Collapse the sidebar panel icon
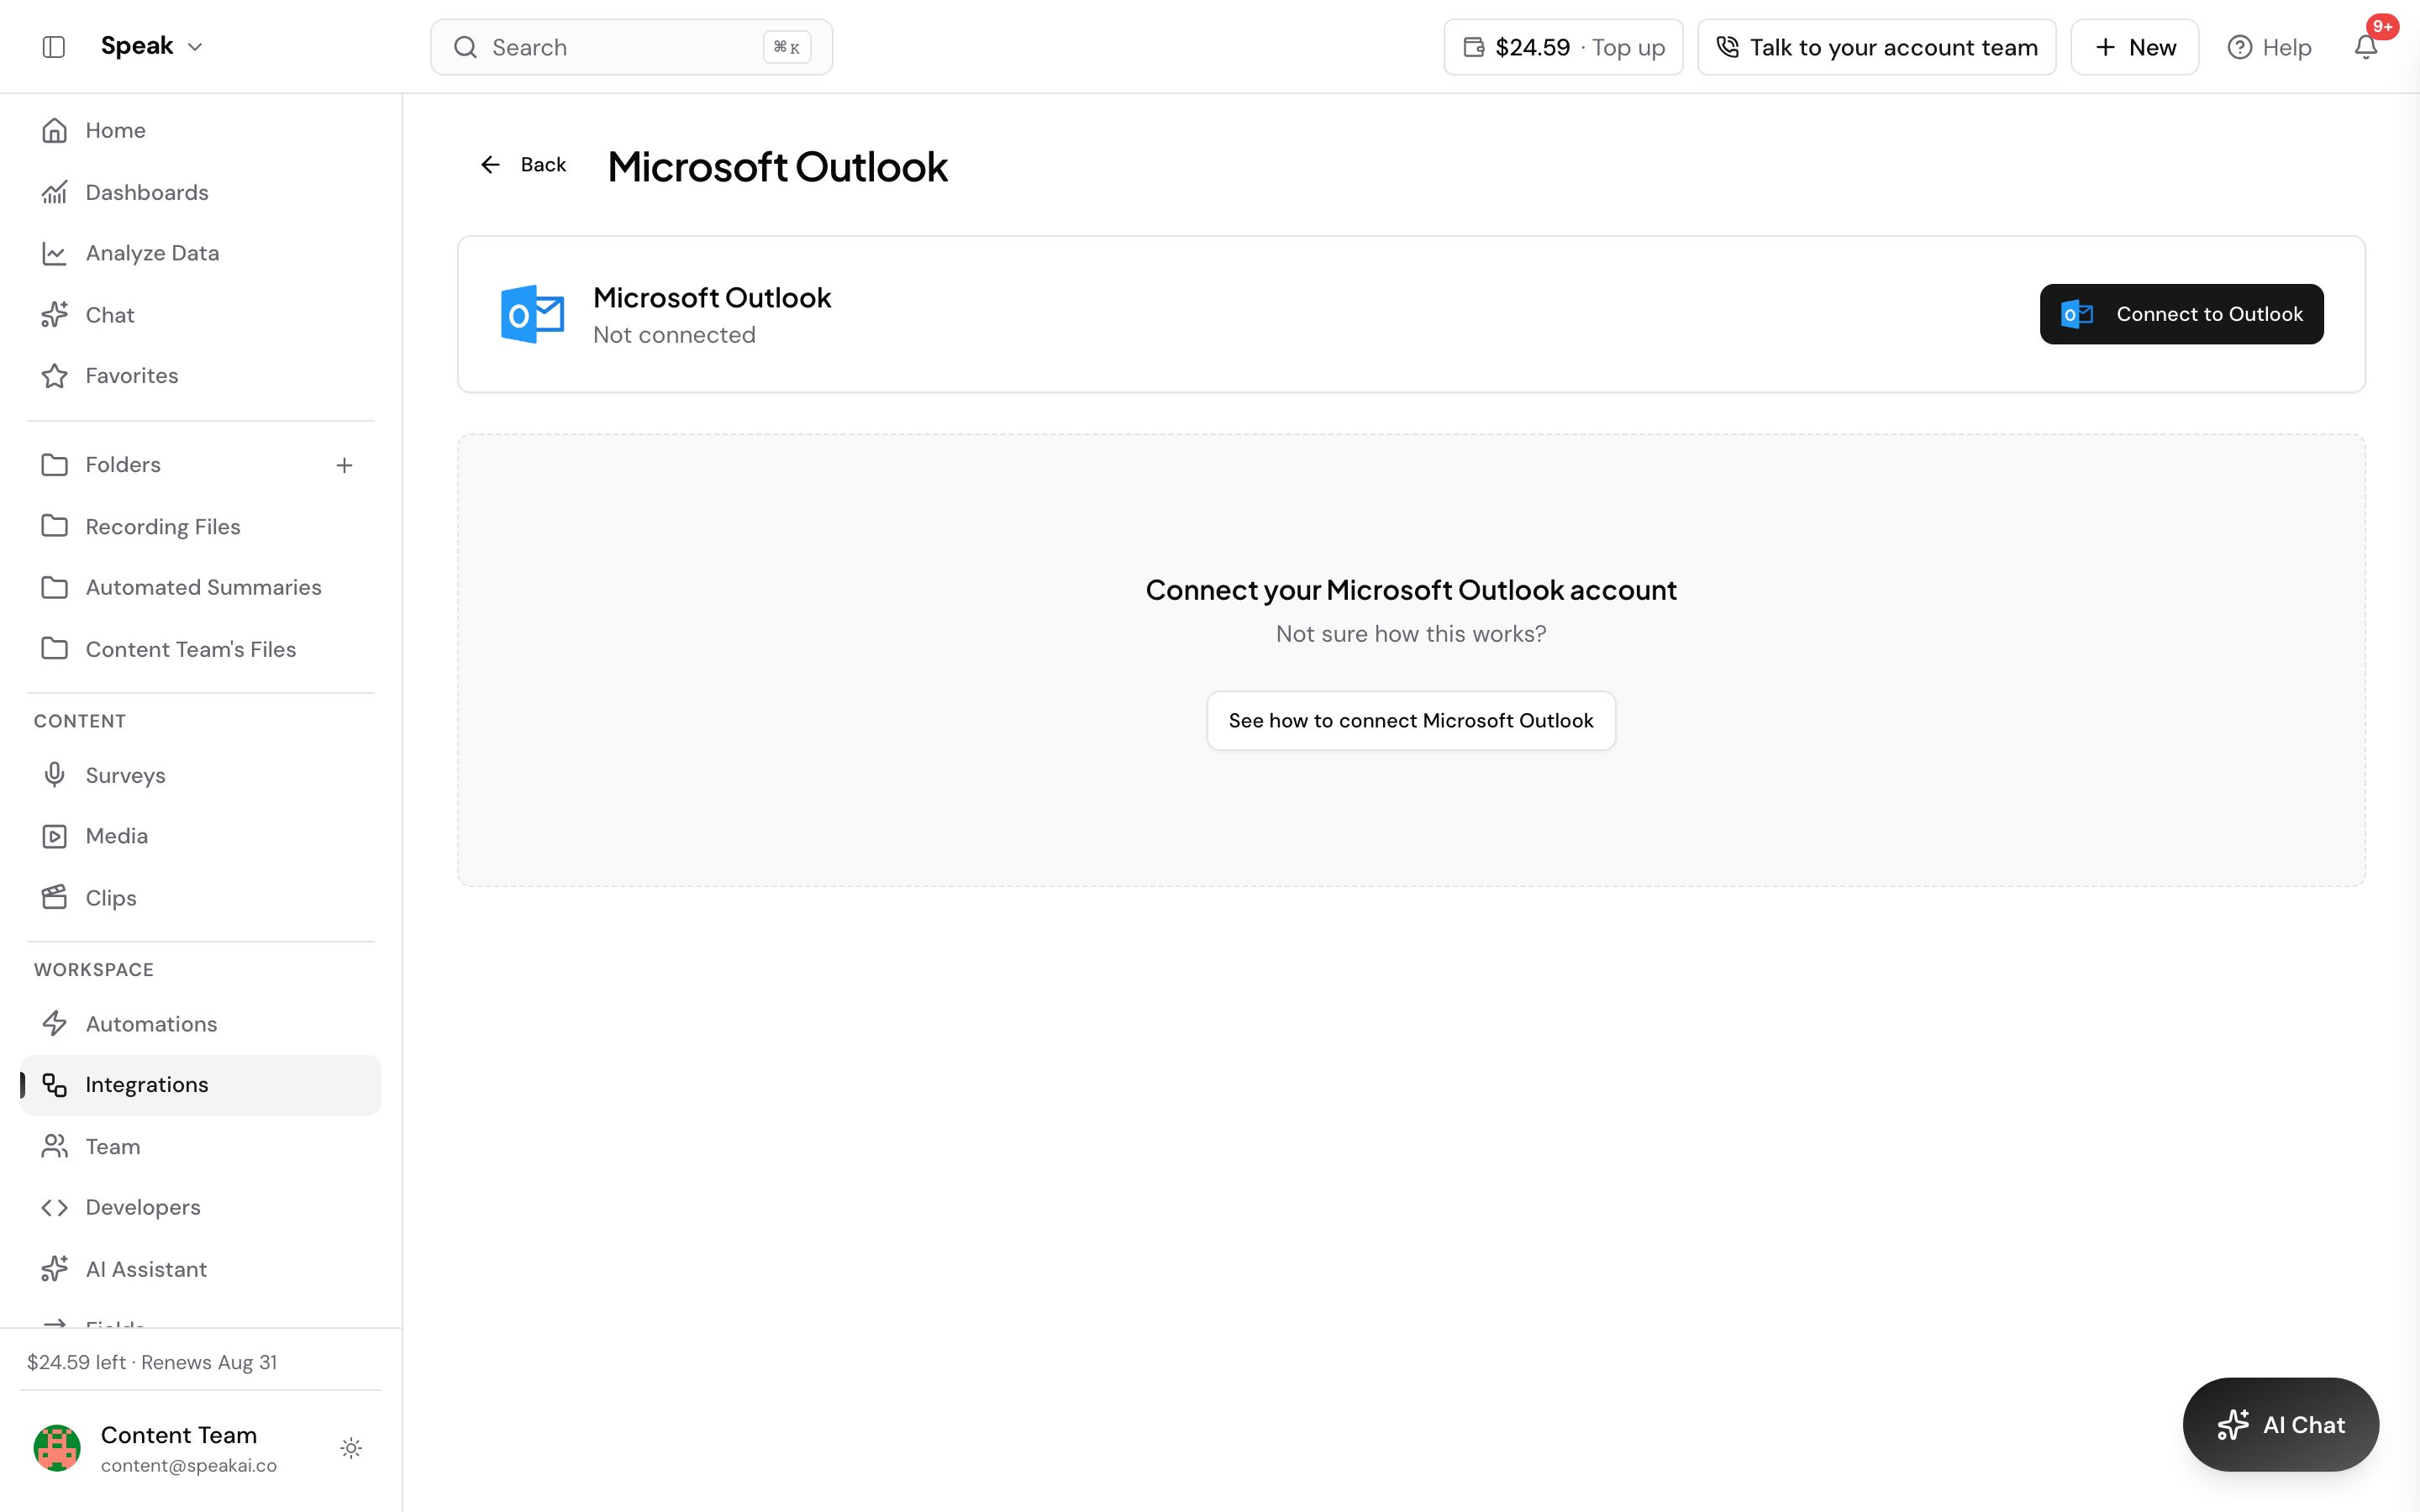Viewport: 2420px width, 1512px height. click(54, 47)
